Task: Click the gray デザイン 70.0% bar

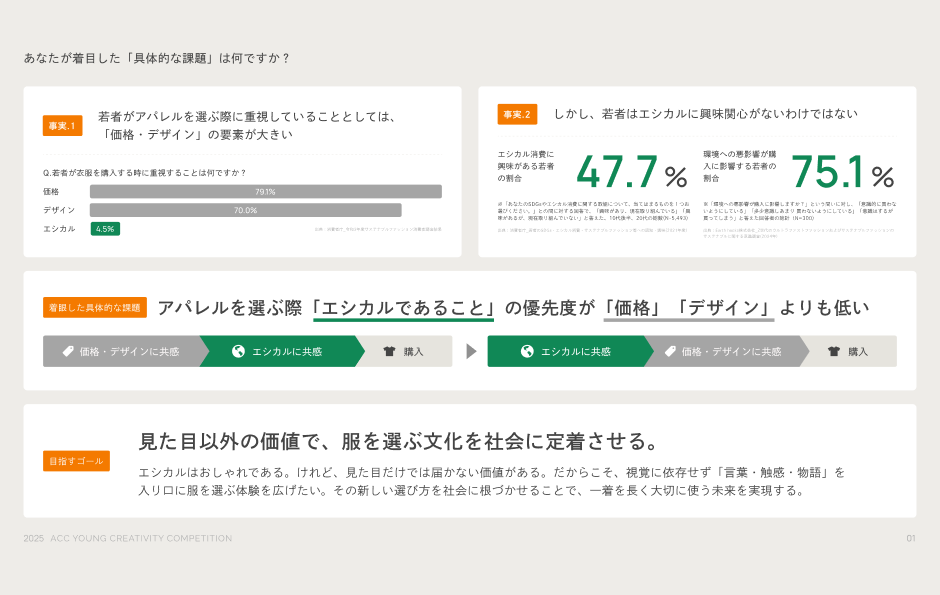Action: point(246,210)
